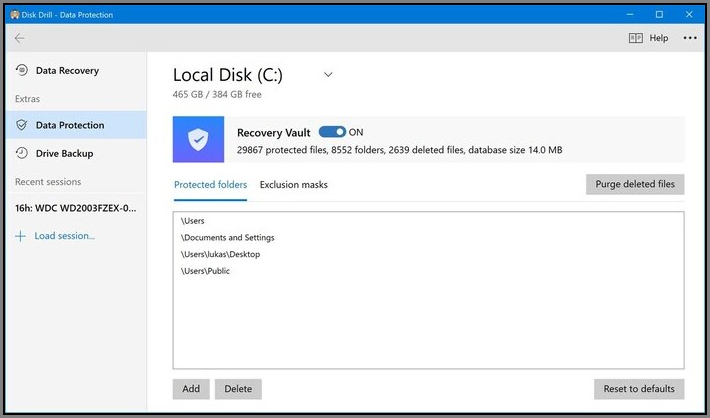710x418 pixels.
Task: Click the Drive Backup clock icon
Action: (x=21, y=153)
